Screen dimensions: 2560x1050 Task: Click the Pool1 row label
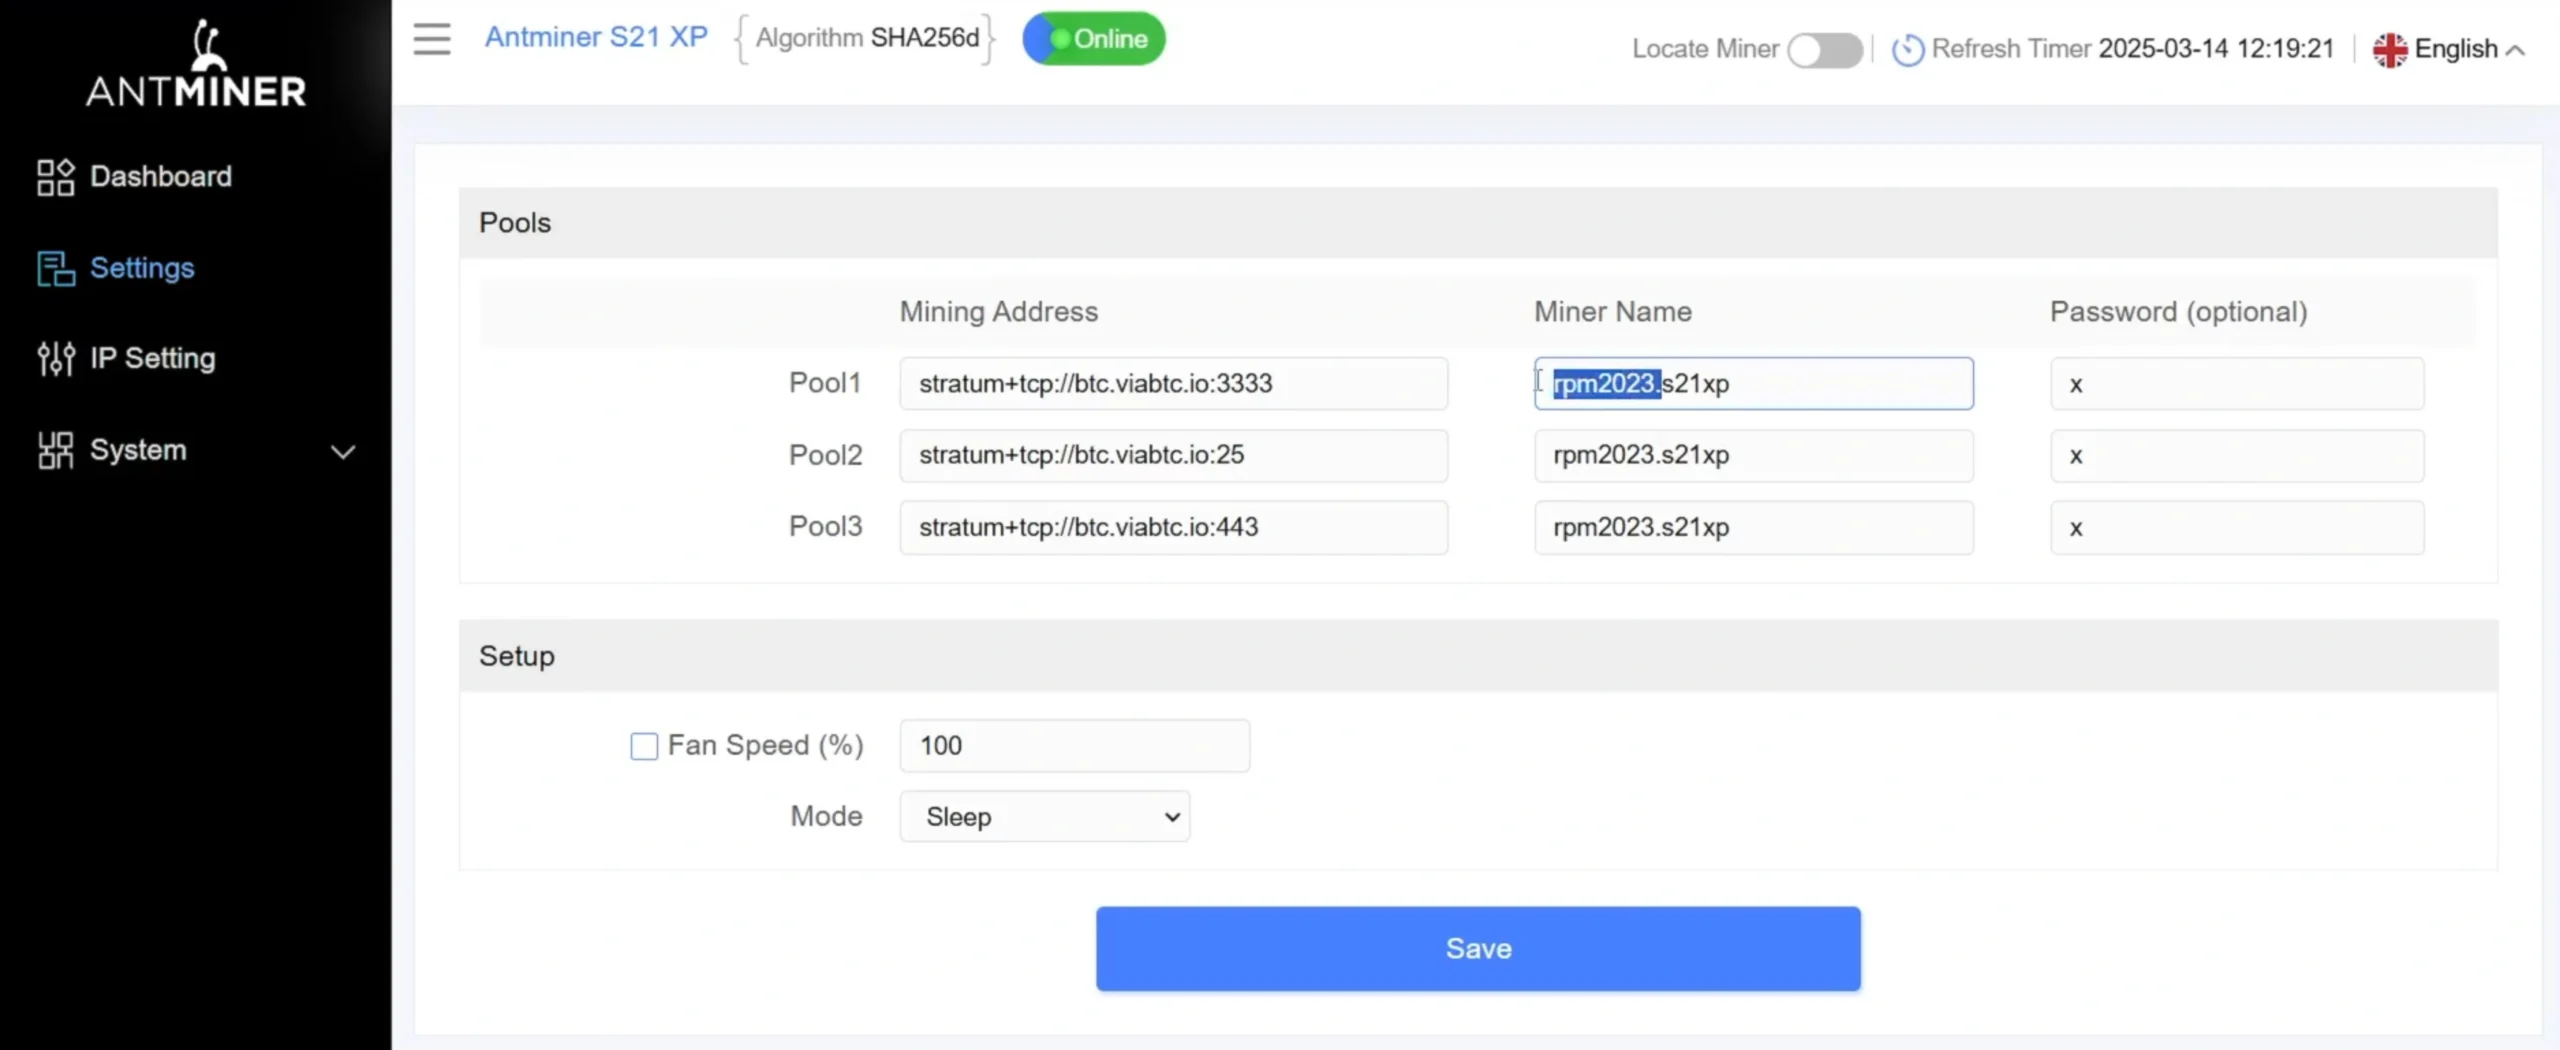click(825, 383)
